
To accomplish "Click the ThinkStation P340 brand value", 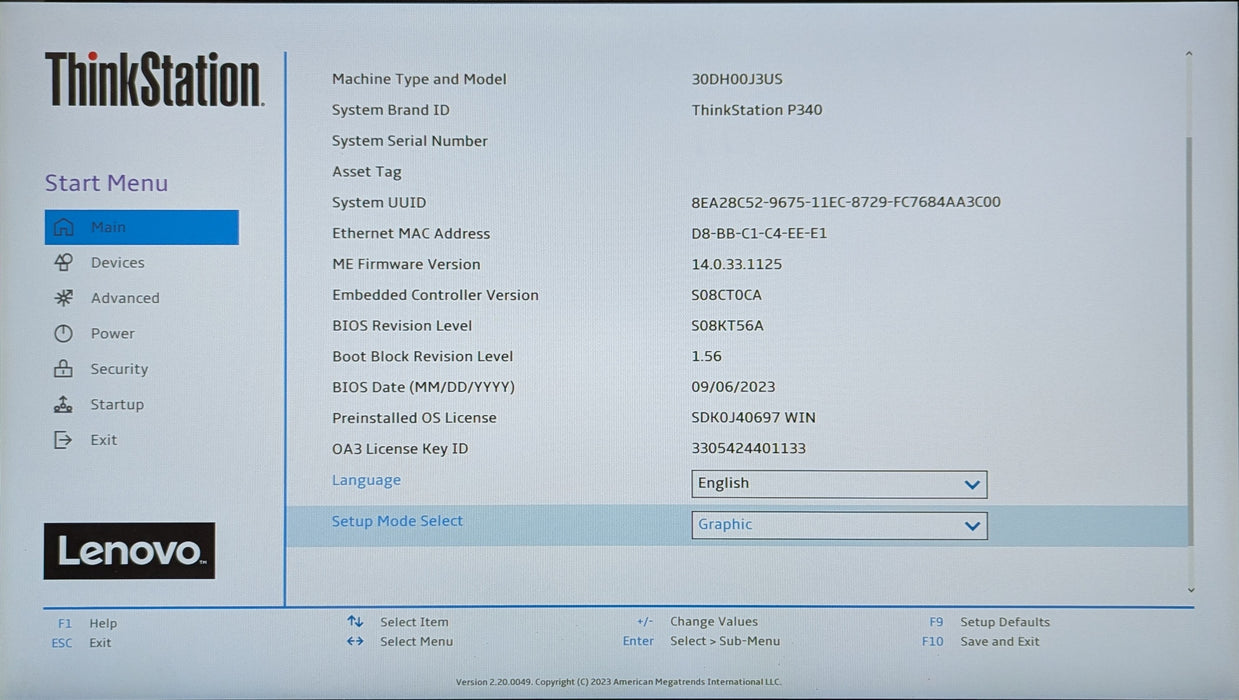I will (757, 110).
